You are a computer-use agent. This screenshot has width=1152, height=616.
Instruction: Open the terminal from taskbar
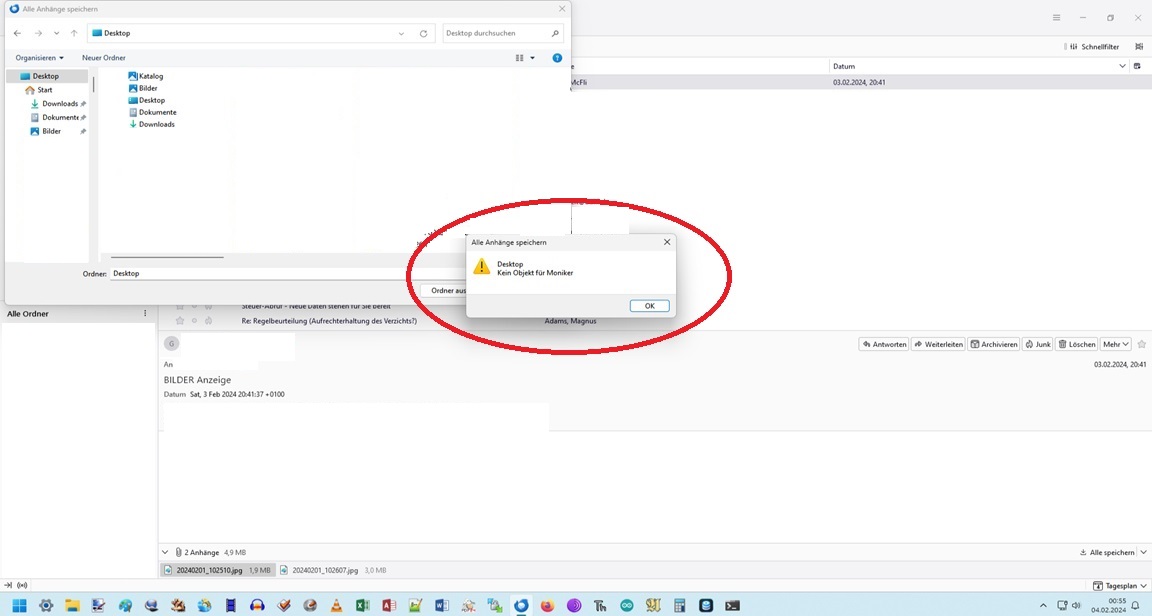pyautogui.click(x=732, y=606)
